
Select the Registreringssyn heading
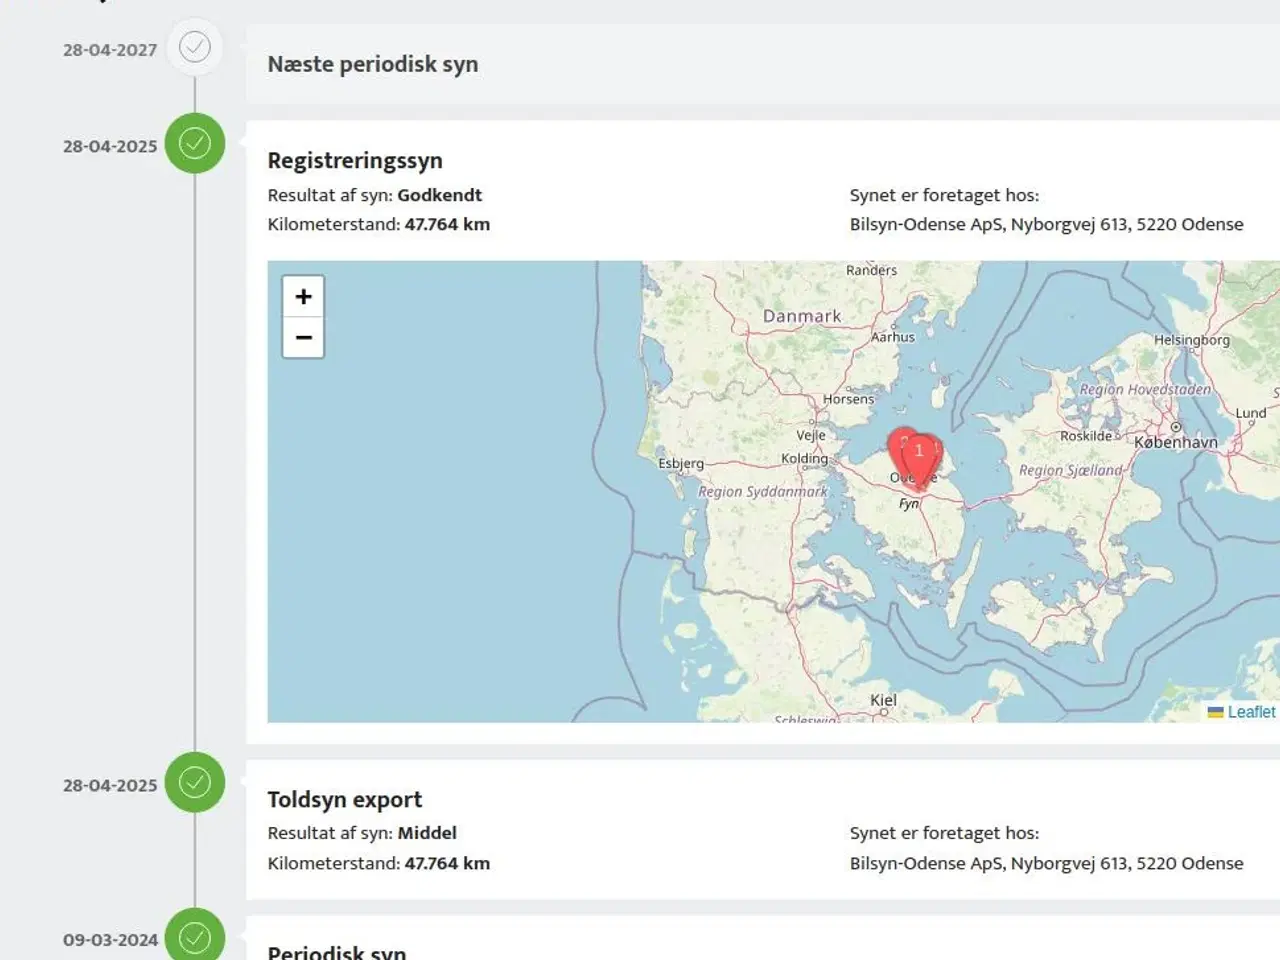click(x=355, y=160)
